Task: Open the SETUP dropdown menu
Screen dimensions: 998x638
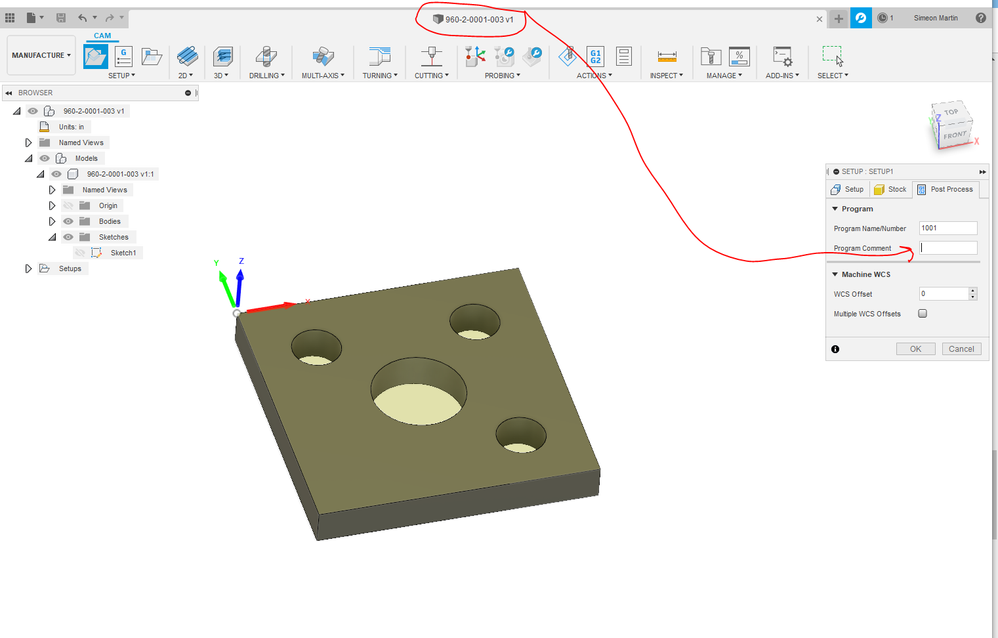Action: click(x=122, y=75)
